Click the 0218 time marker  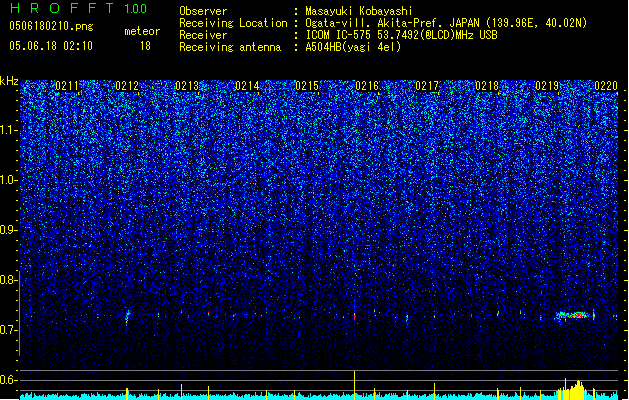point(487,86)
